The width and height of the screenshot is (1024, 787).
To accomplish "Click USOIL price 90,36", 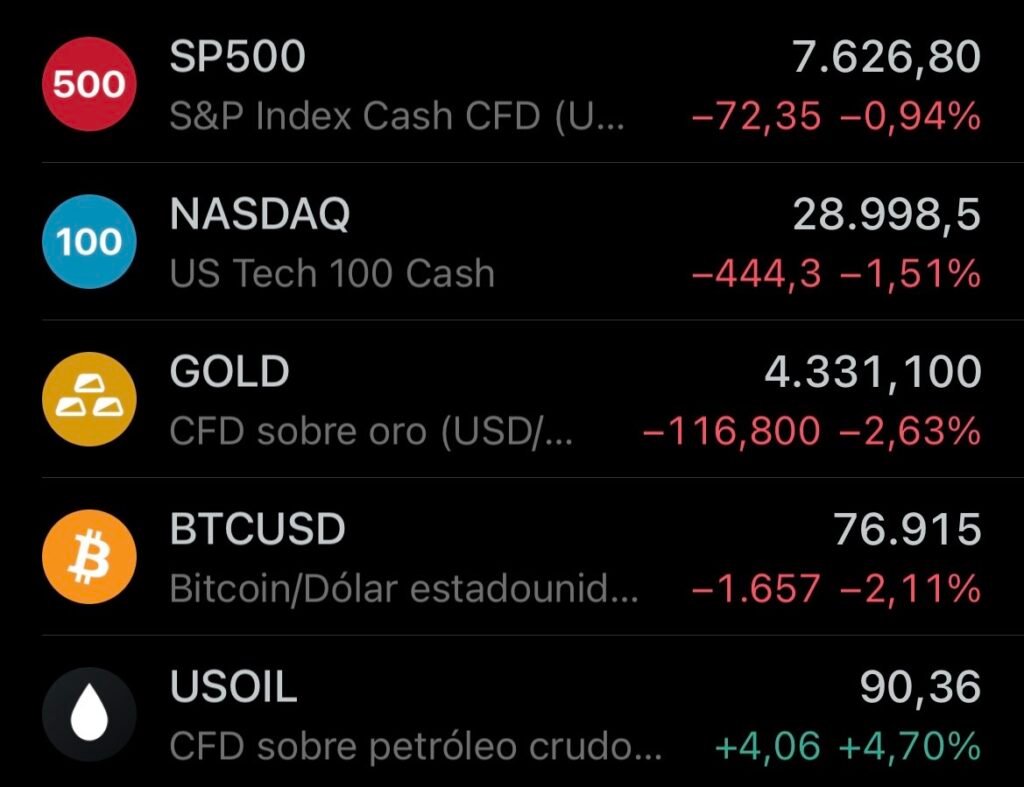I will [x=920, y=688].
